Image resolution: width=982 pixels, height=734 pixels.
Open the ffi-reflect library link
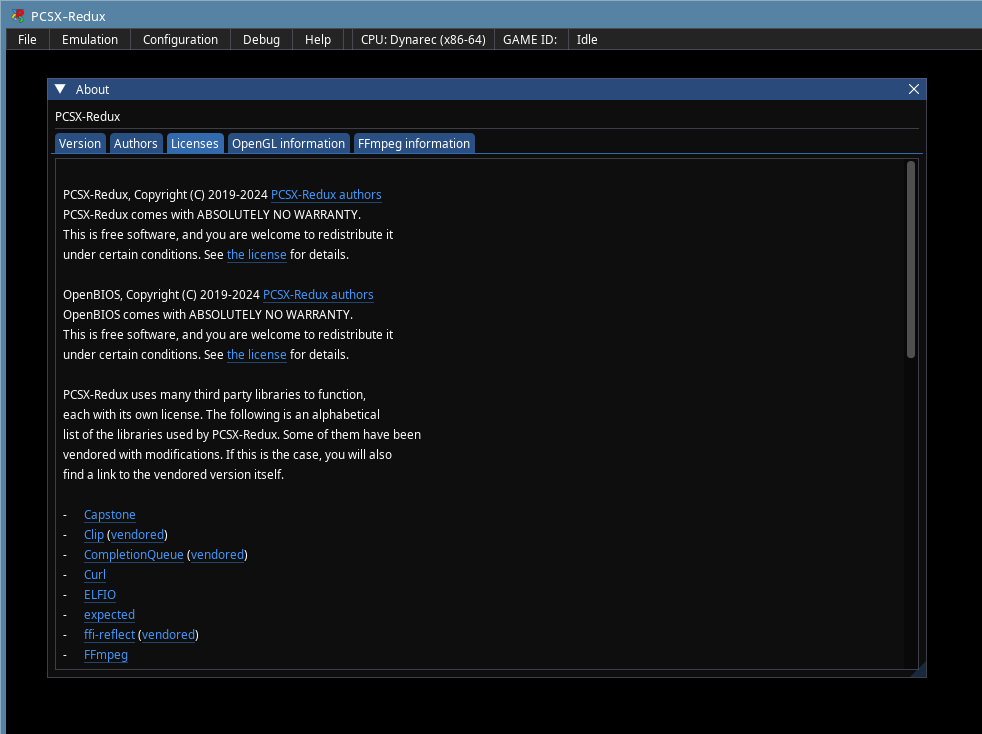109,635
